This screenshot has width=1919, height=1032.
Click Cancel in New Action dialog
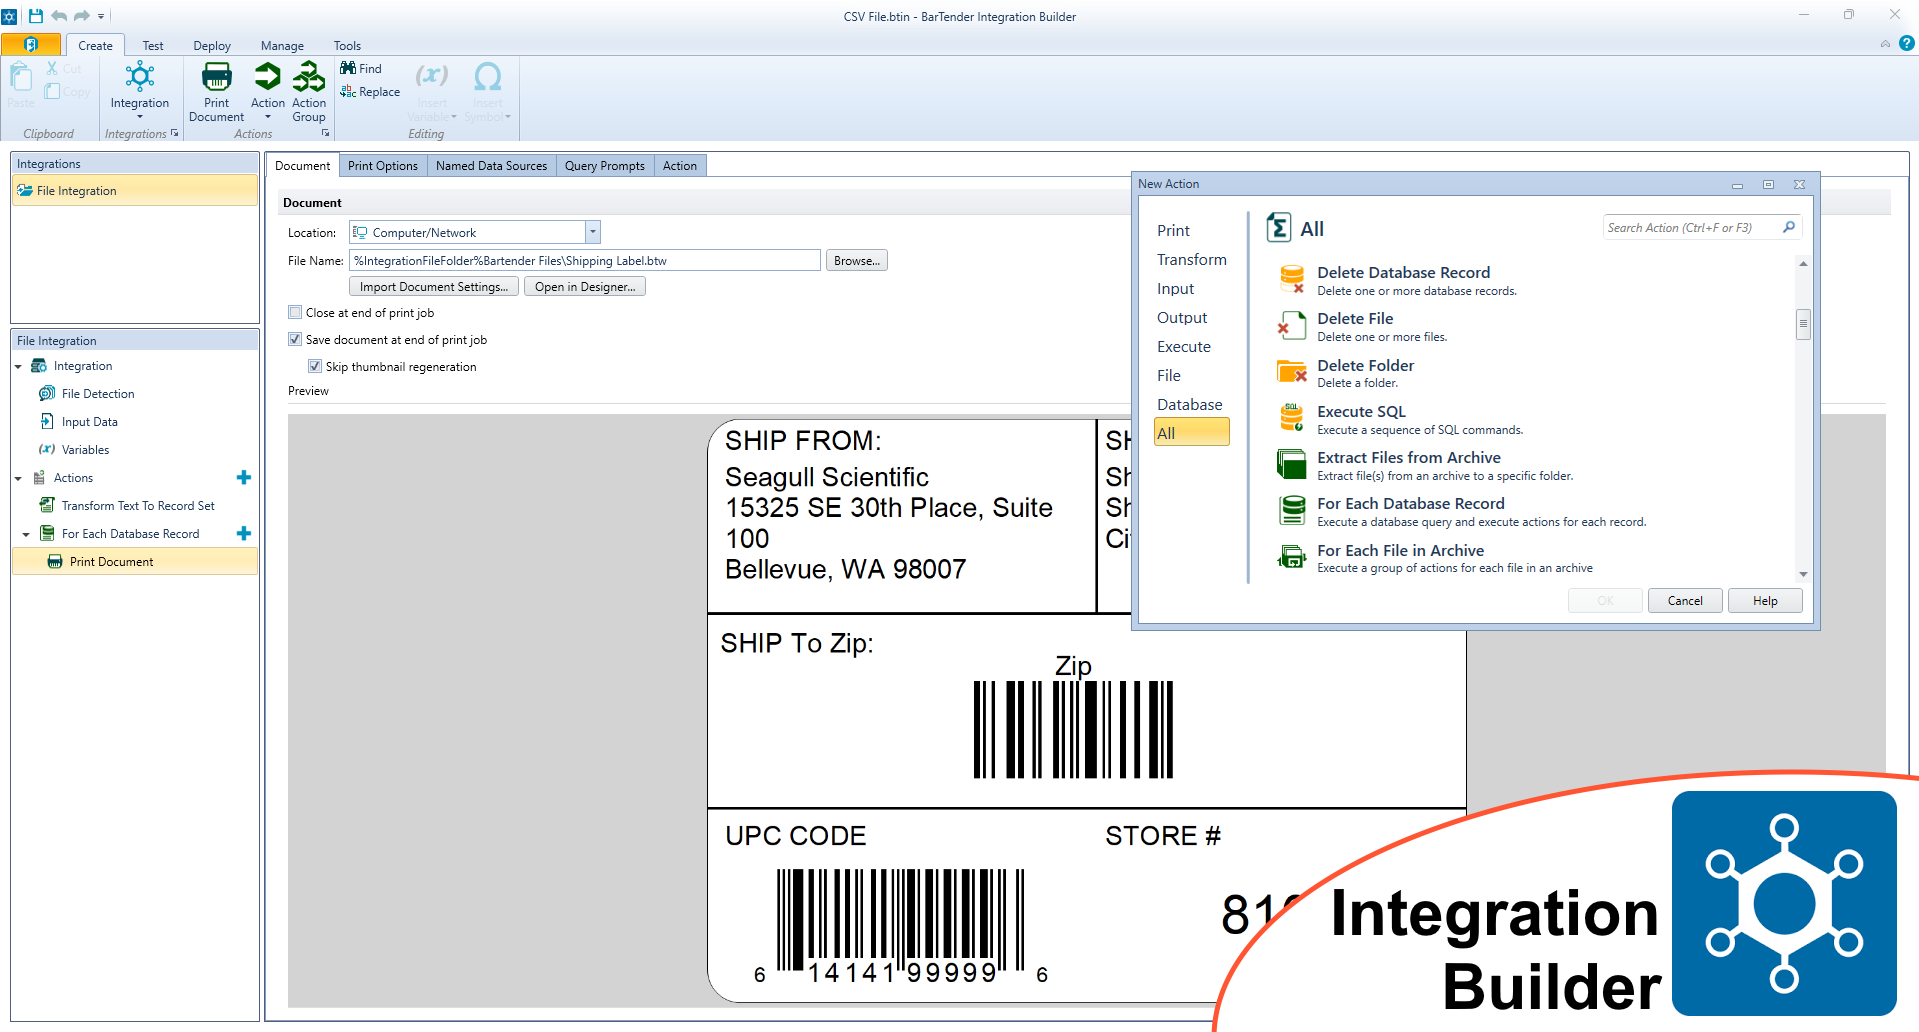click(x=1685, y=600)
